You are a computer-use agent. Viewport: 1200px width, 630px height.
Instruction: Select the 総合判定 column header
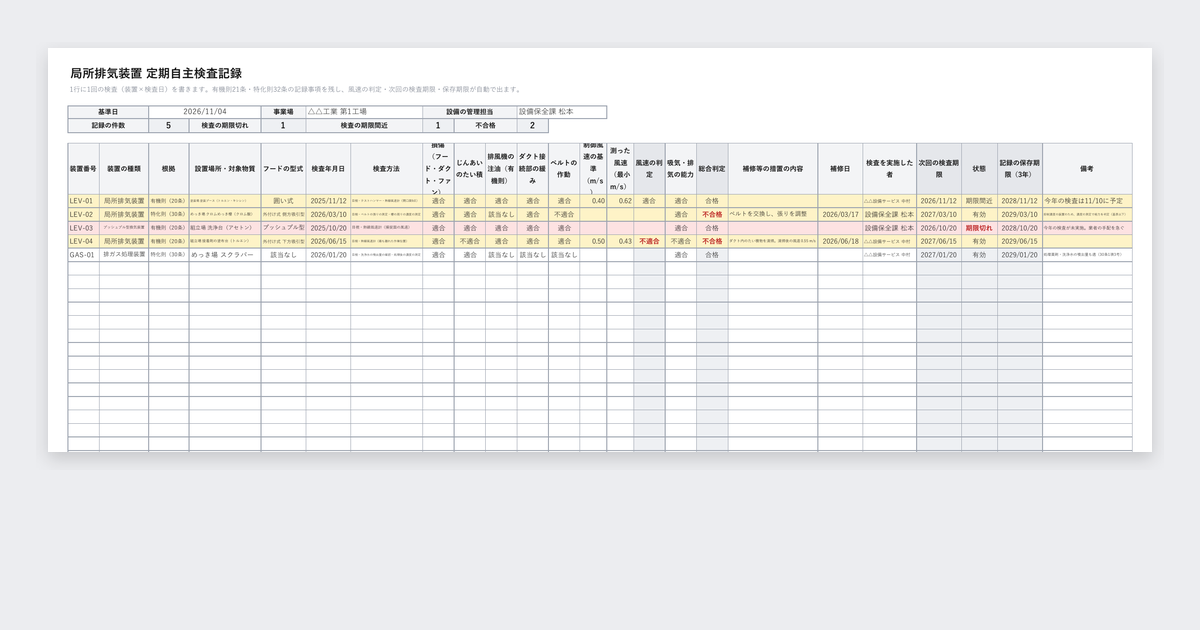tap(712, 169)
